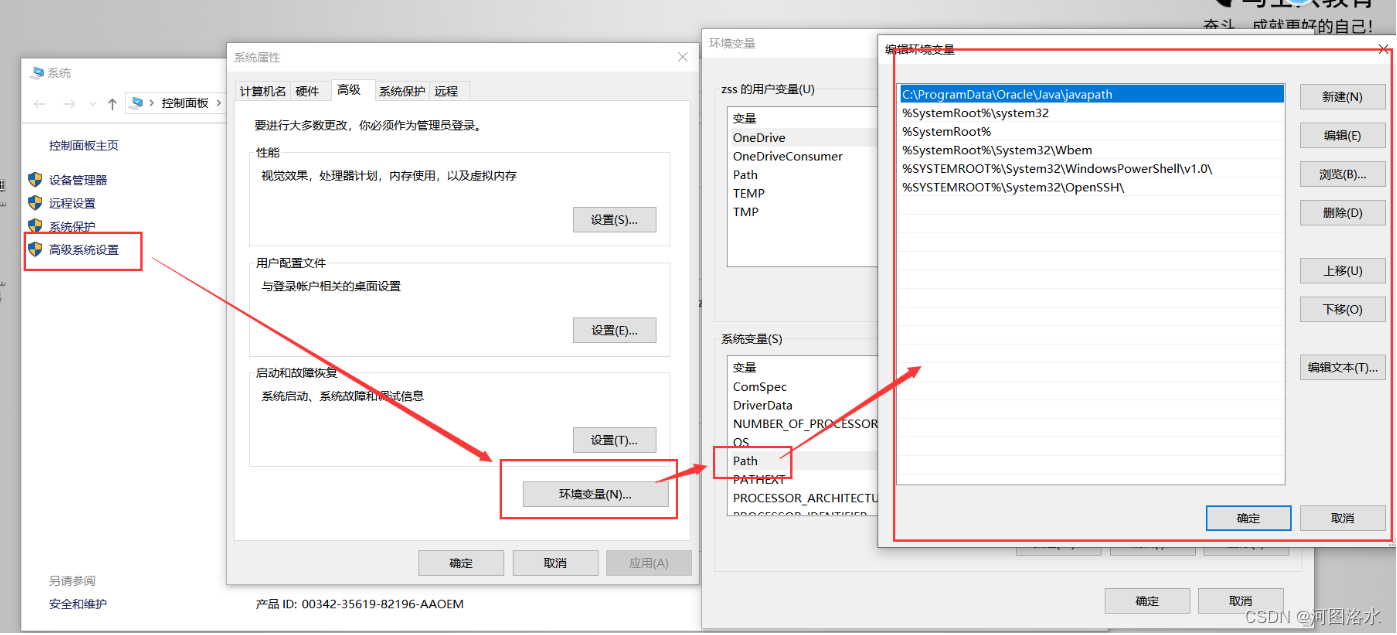Close the 编辑环境变量 dialog with X
Image resolution: width=1397 pixels, height=635 pixels.
[1383, 49]
